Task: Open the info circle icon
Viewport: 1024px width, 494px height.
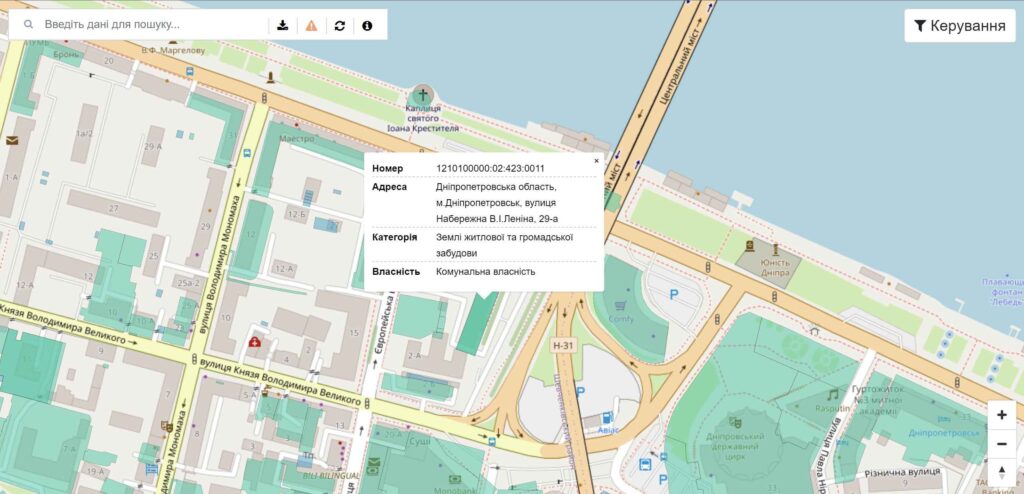Action: click(367, 25)
